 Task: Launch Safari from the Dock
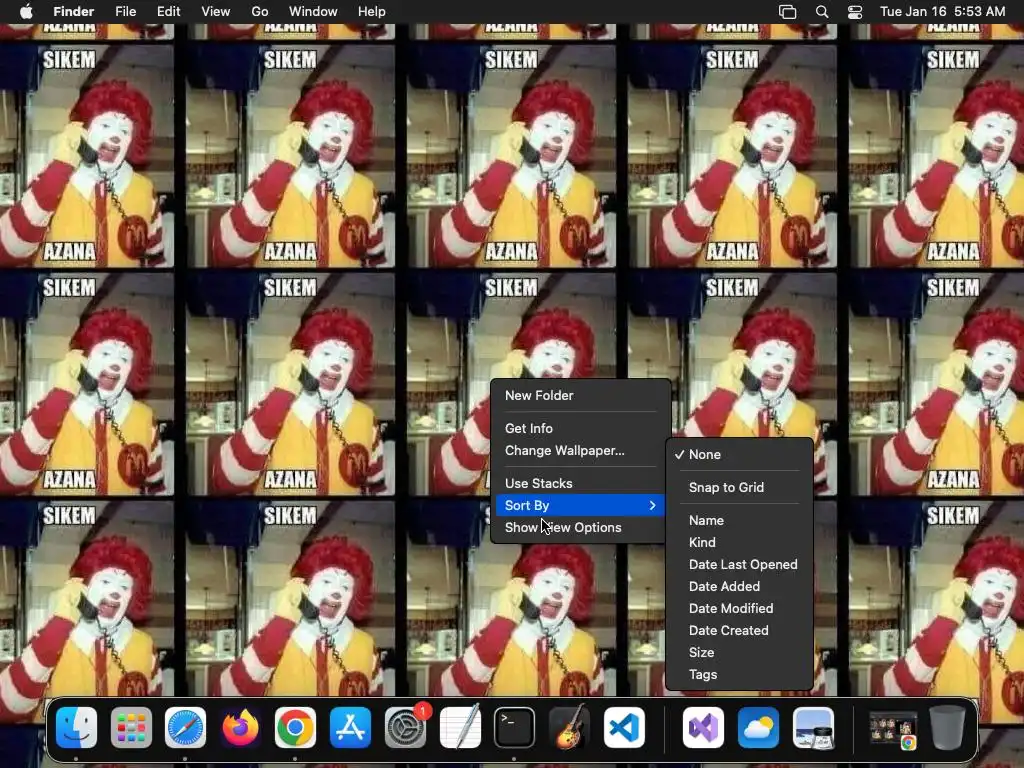[x=185, y=728]
